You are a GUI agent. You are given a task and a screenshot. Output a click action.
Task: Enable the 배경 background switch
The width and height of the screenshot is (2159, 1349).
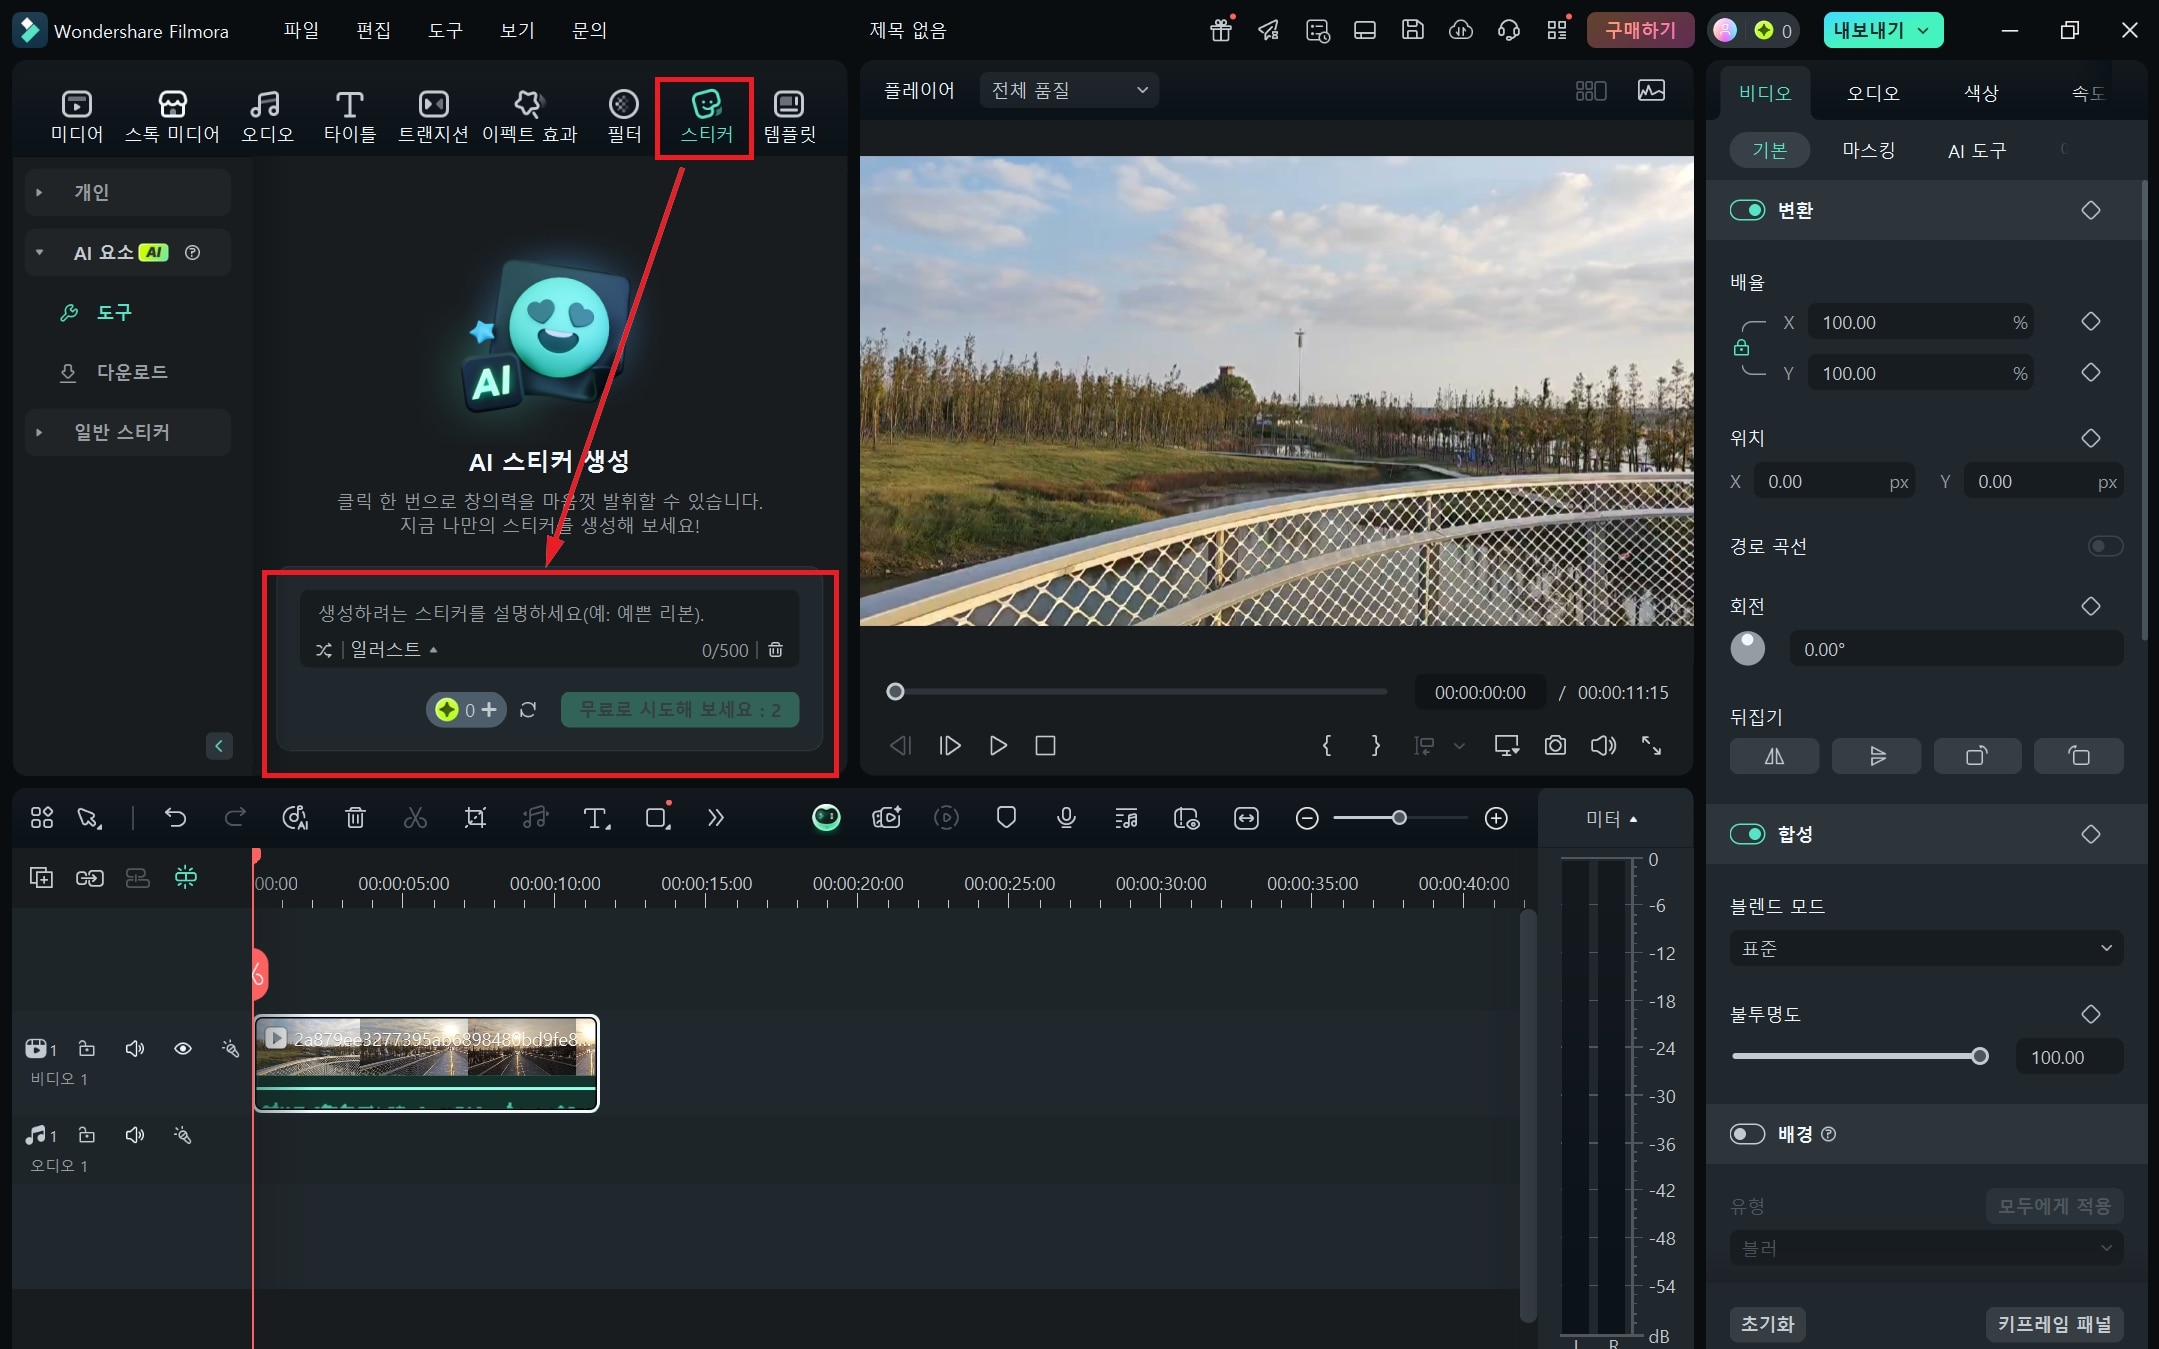pyautogui.click(x=1747, y=1134)
